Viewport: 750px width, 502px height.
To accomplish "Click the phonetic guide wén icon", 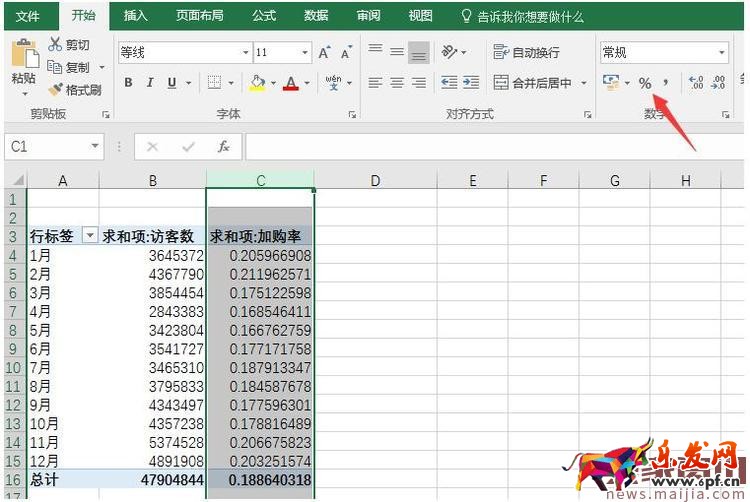I will (x=333, y=82).
